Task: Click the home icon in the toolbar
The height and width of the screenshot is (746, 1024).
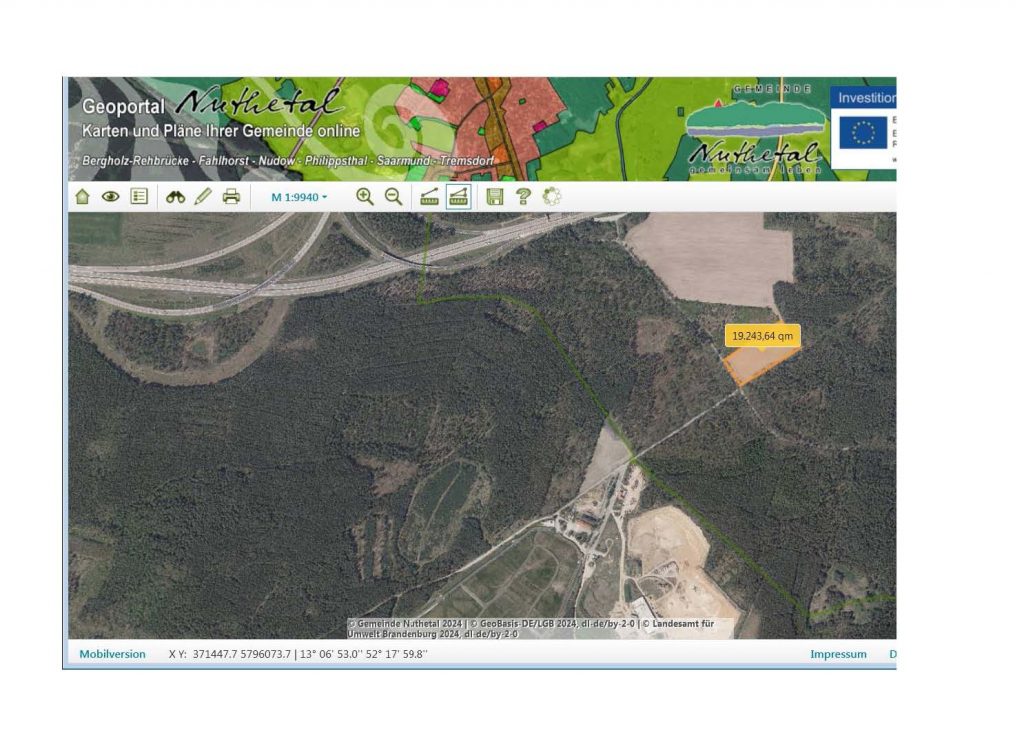Action: tap(82, 197)
